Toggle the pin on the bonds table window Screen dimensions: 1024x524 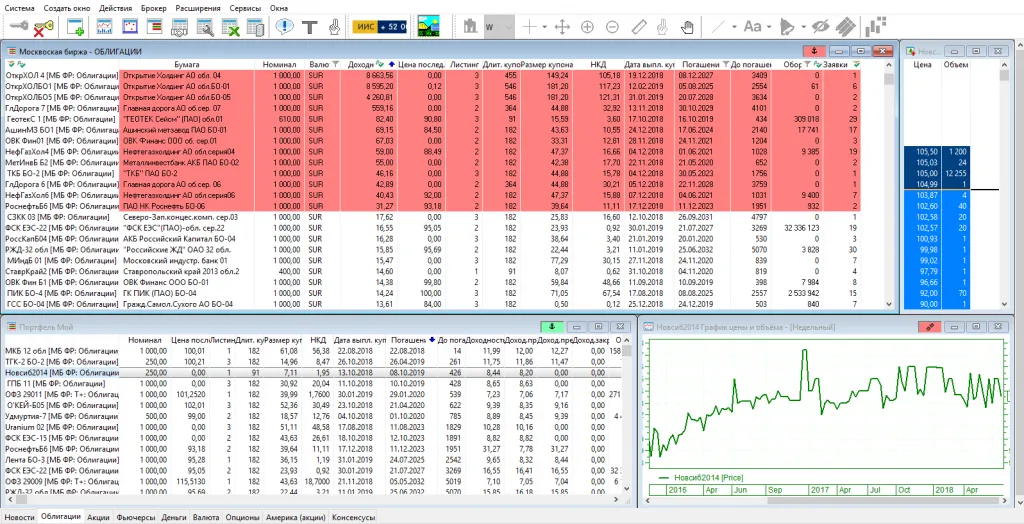coord(816,50)
